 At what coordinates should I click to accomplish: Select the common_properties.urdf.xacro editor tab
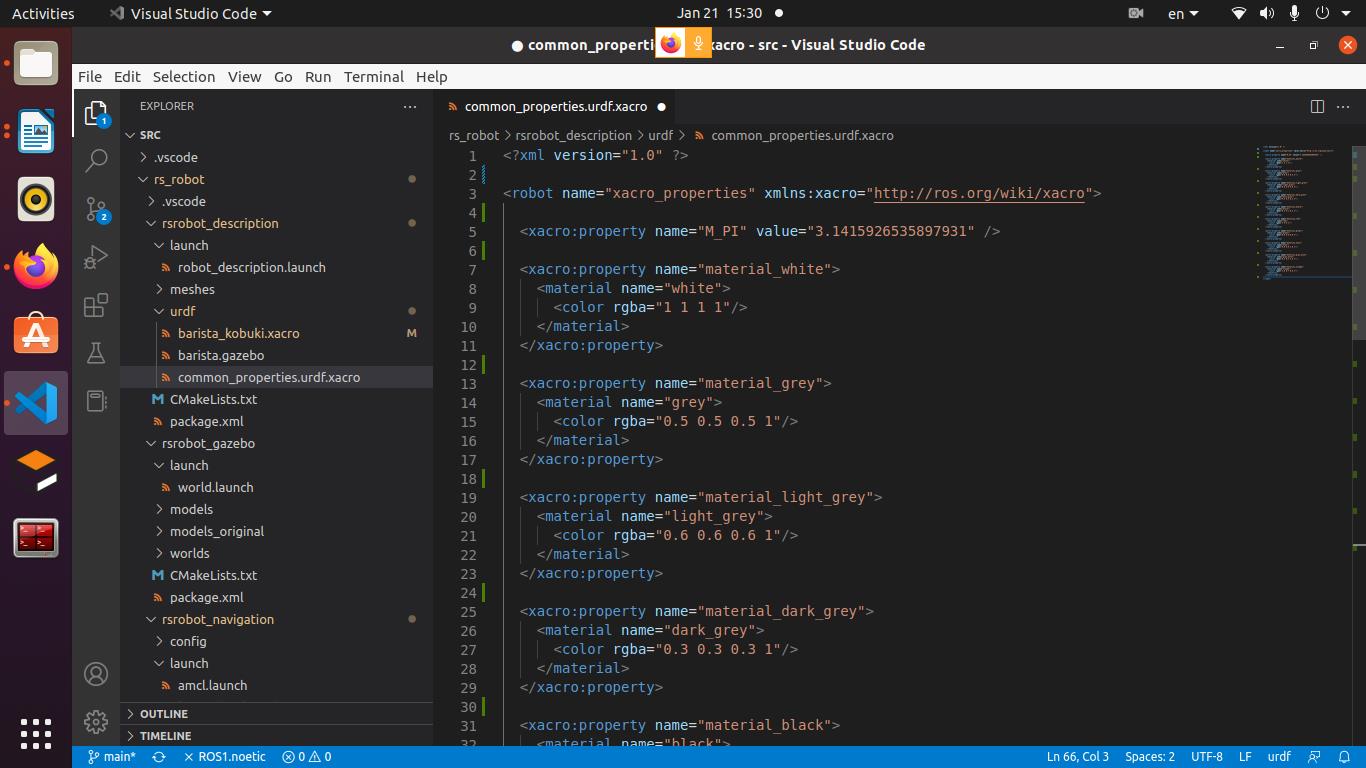coord(555,106)
